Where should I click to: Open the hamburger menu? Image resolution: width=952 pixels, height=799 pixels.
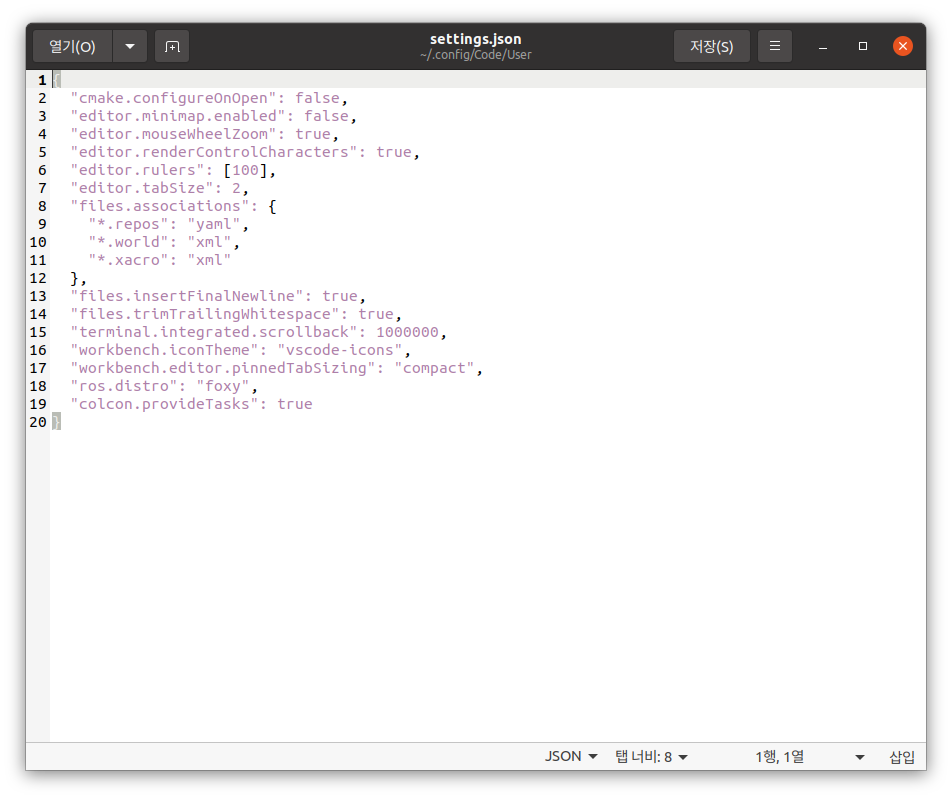pos(775,46)
